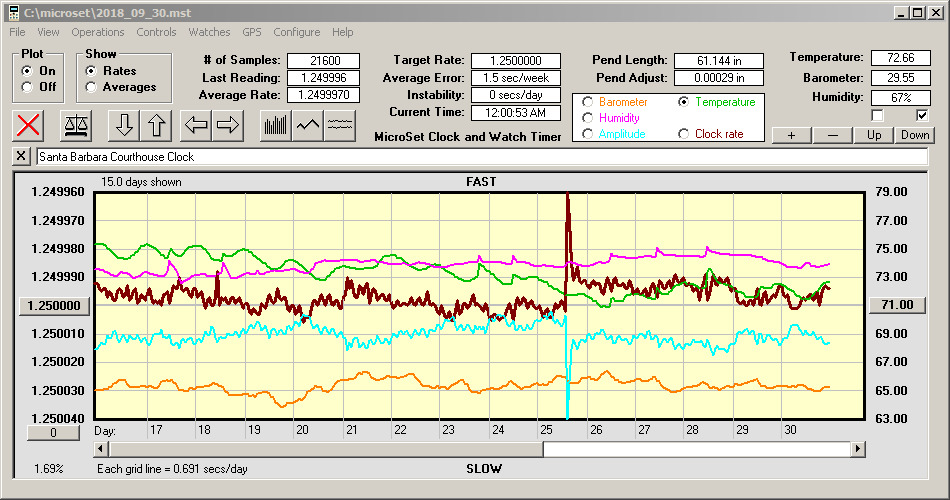Click the 71.00 right axis button
Viewport: 950px width, 500px height.
tap(897, 305)
